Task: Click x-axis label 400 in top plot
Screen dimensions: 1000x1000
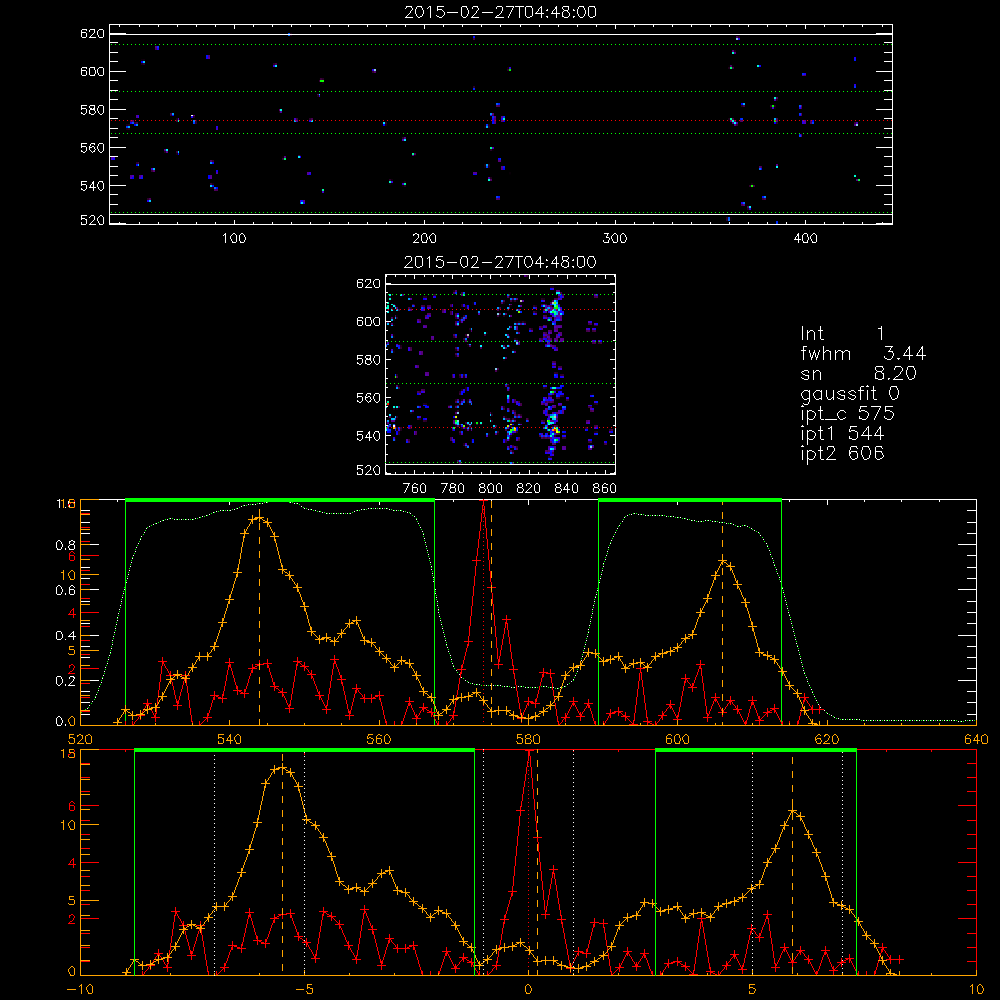Action: point(805,239)
